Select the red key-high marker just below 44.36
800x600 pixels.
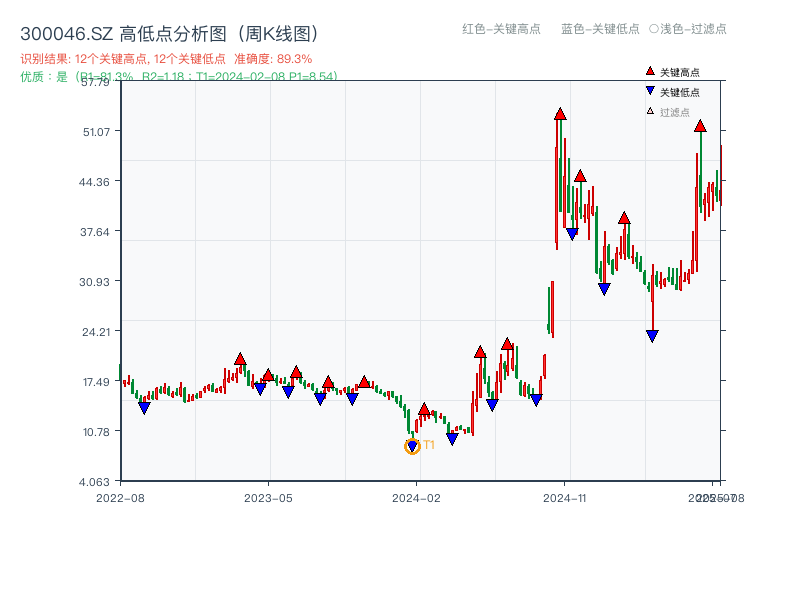click(580, 177)
